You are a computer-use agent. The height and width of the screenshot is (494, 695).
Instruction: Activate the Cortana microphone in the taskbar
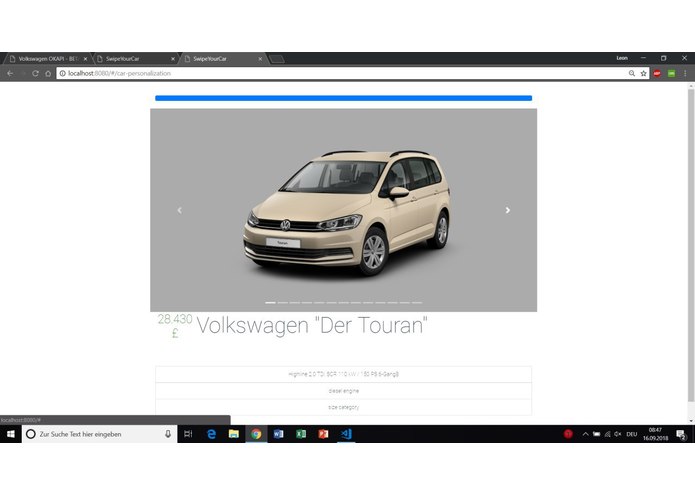click(168, 434)
